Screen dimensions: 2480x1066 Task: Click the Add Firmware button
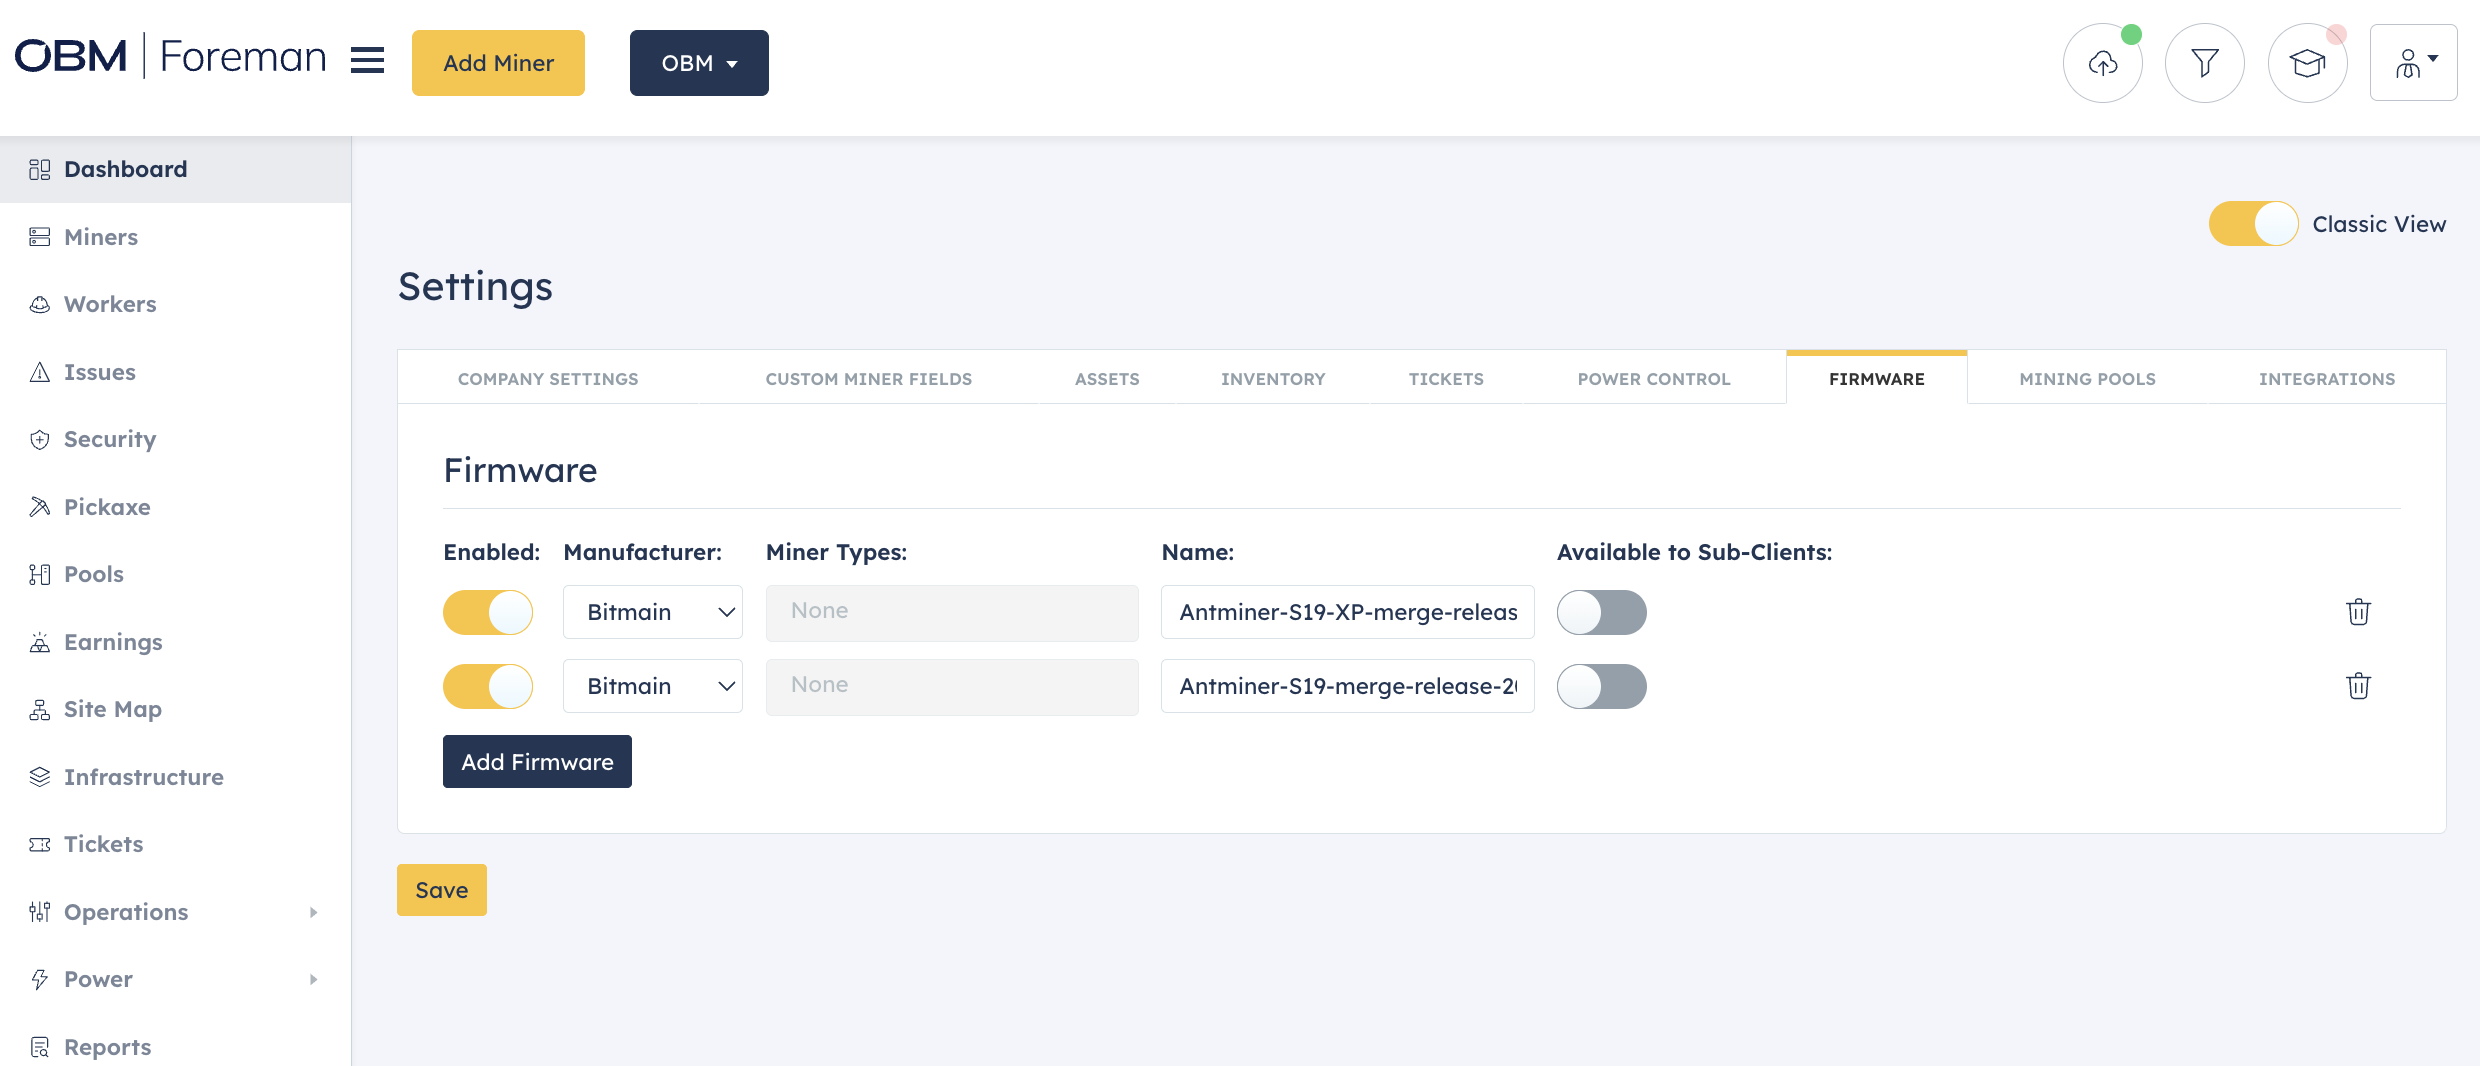[x=537, y=761]
